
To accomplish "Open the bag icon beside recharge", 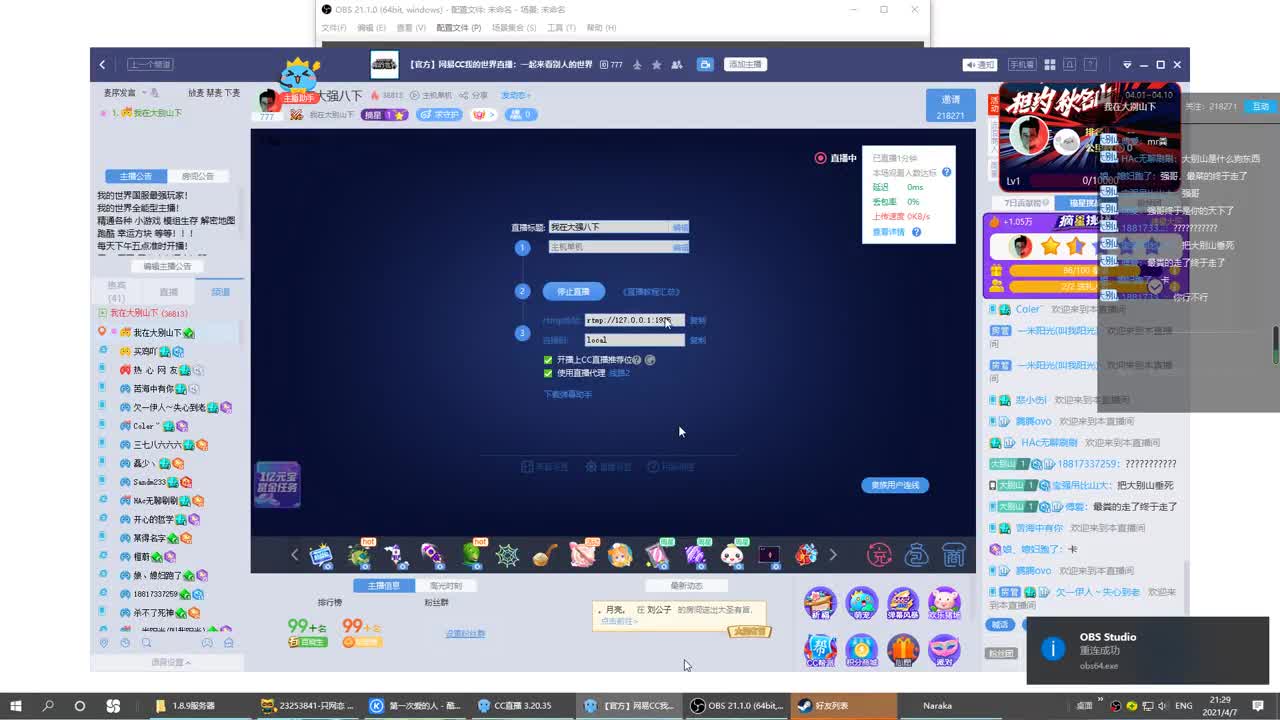I will (x=916, y=554).
